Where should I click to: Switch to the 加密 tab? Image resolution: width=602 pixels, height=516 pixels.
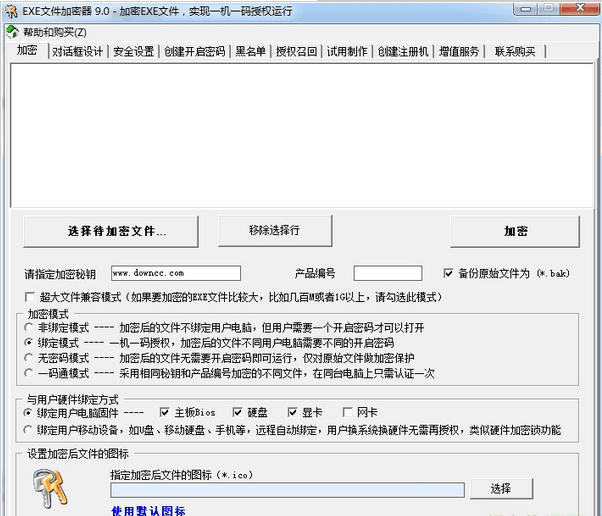point(27,50)
